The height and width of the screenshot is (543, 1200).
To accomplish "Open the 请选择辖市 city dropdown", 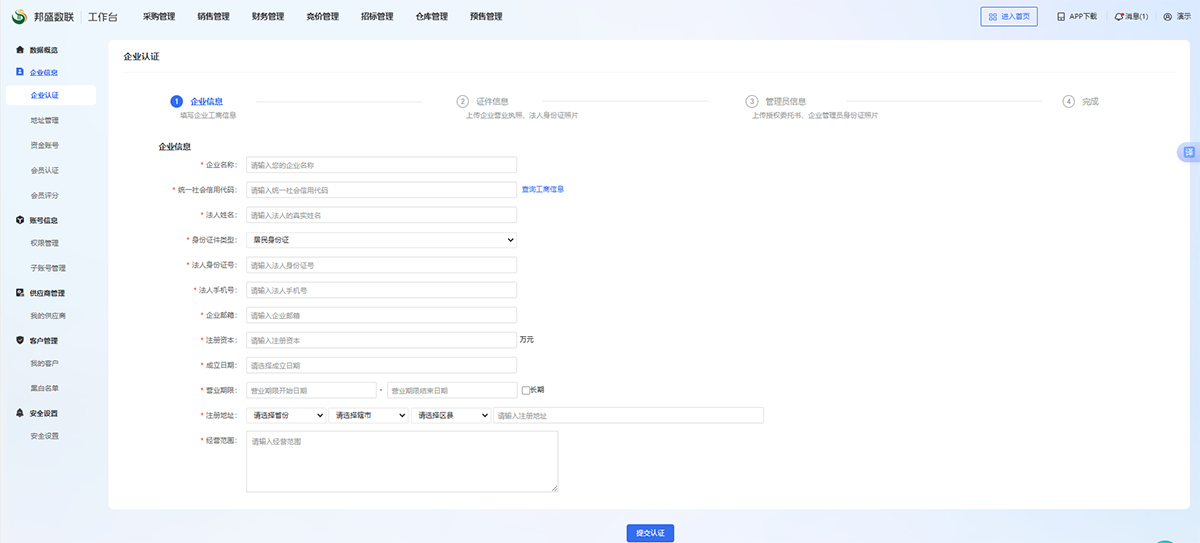I will 368,415.
